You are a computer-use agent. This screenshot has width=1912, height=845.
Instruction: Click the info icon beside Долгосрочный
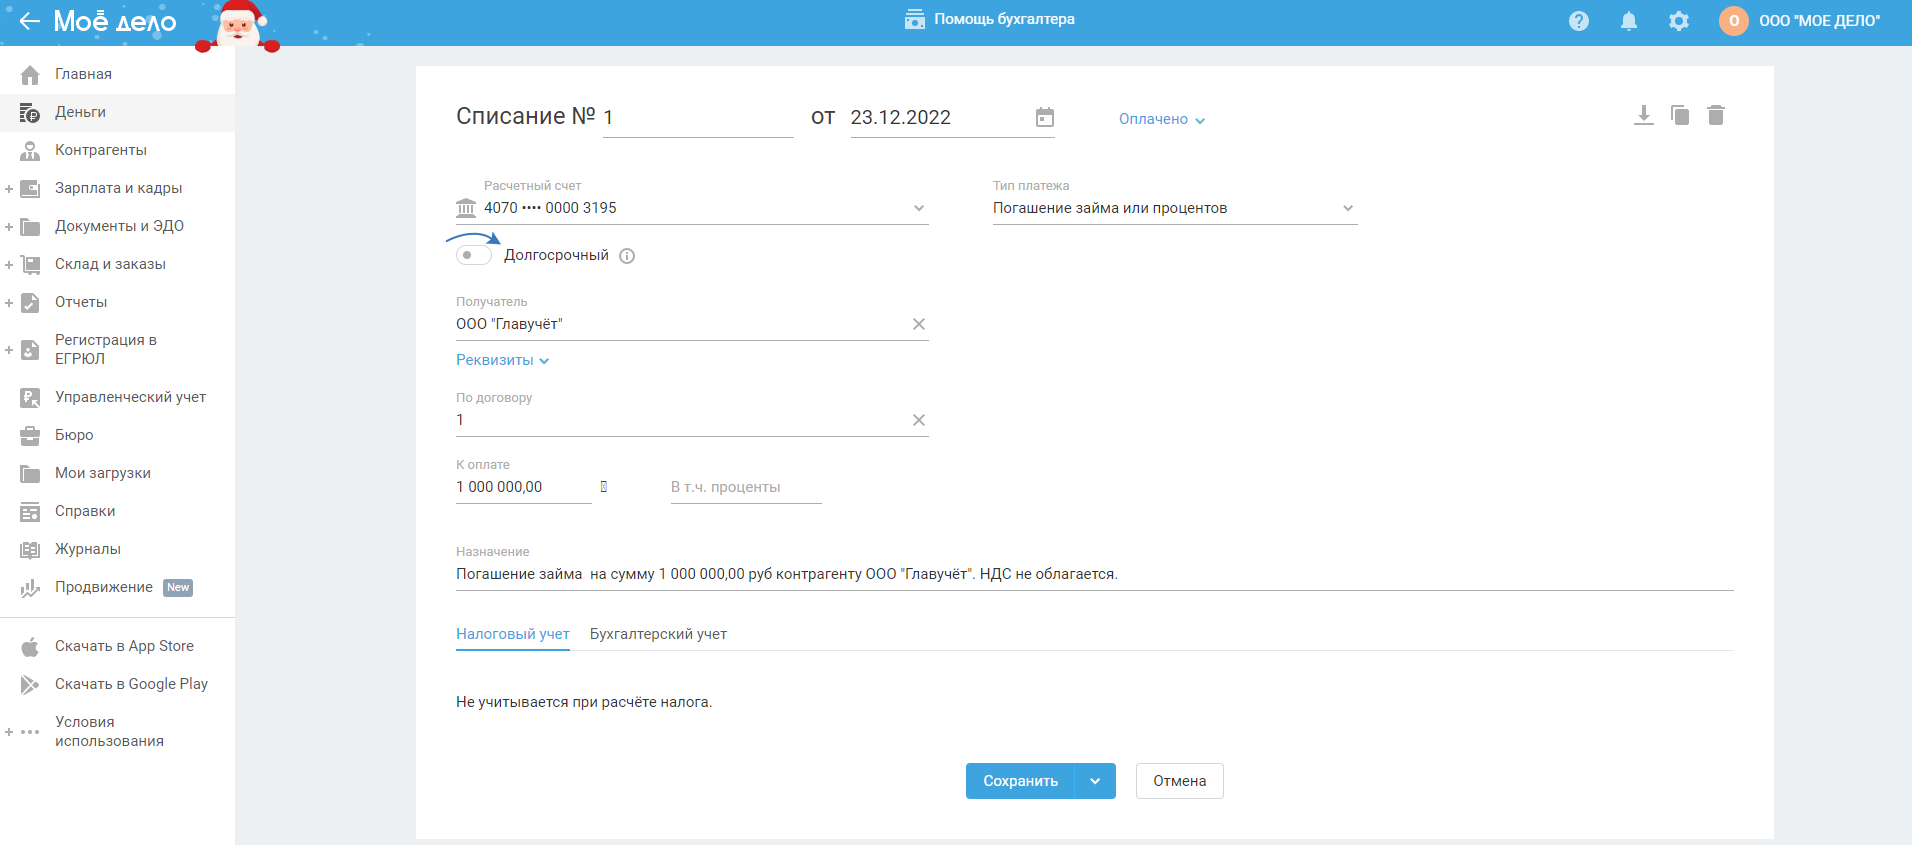627,256
